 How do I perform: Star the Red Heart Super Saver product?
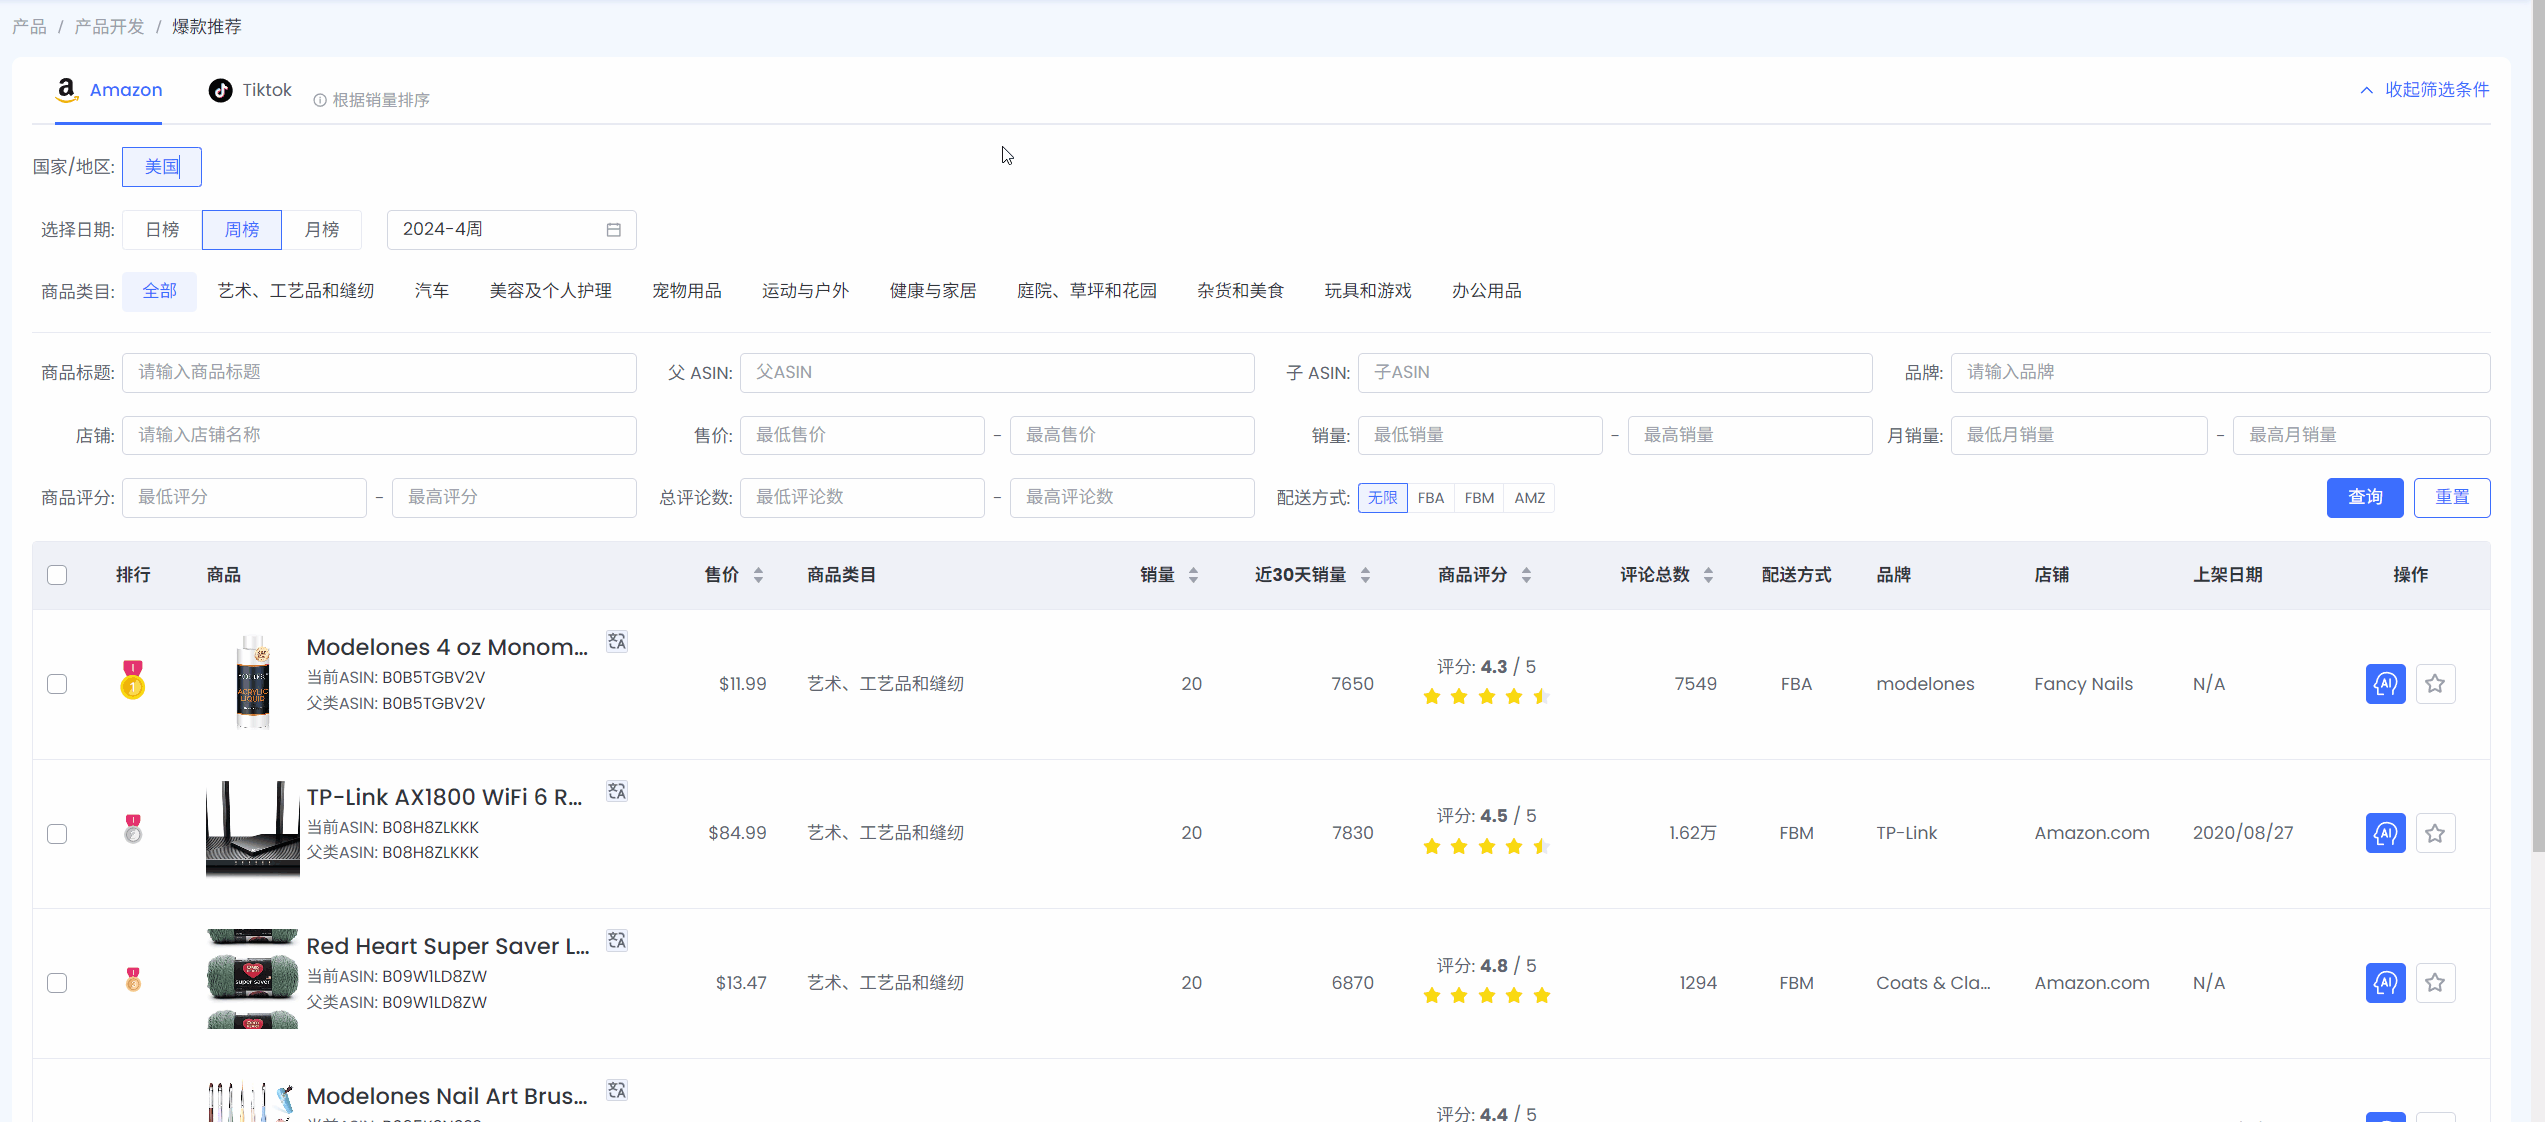click(x=2435, y=983)
